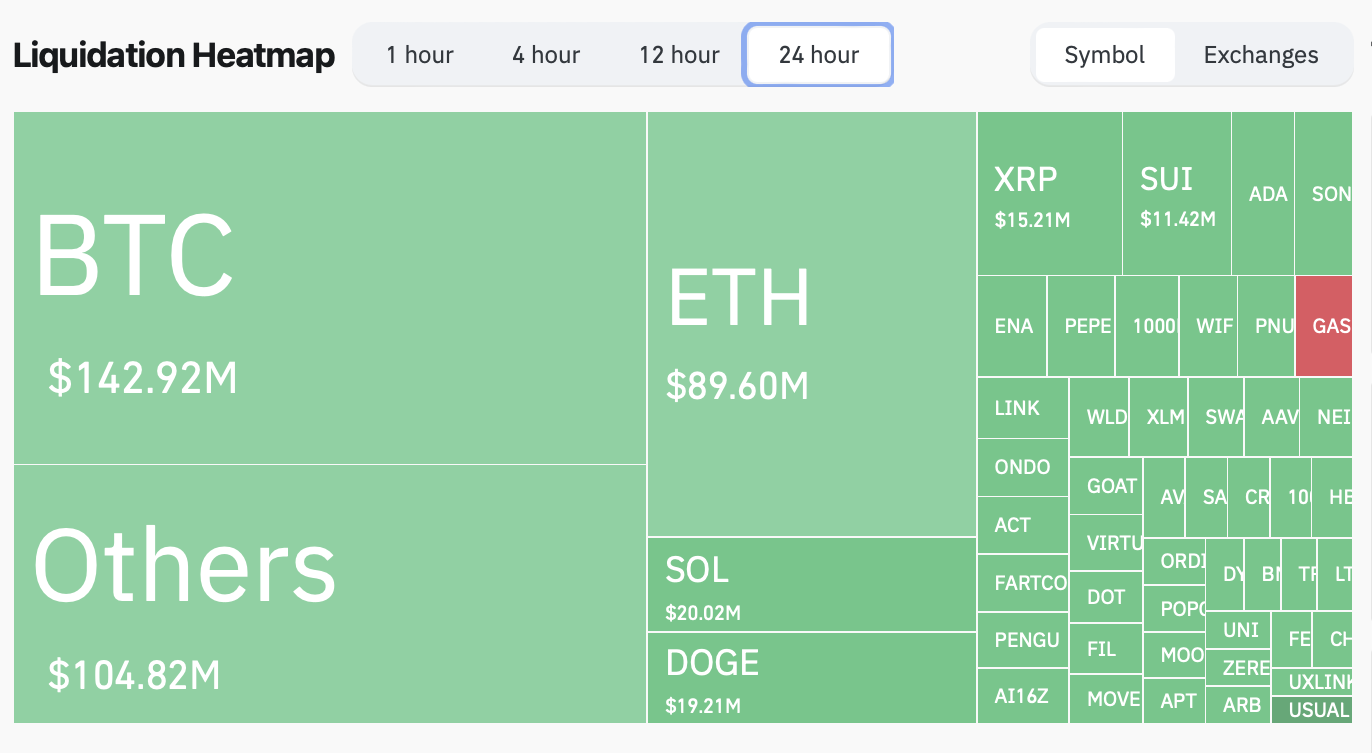Select the XRP $15.21M tile
This screenshot has height=753, width=1372.
point(1049,193)
